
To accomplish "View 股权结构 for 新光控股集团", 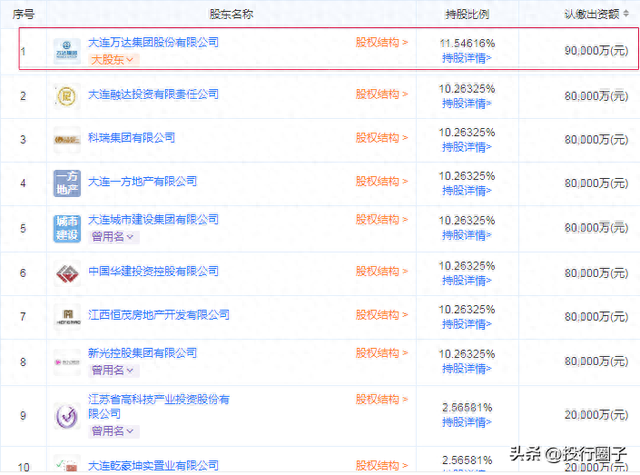I will 382,353.
